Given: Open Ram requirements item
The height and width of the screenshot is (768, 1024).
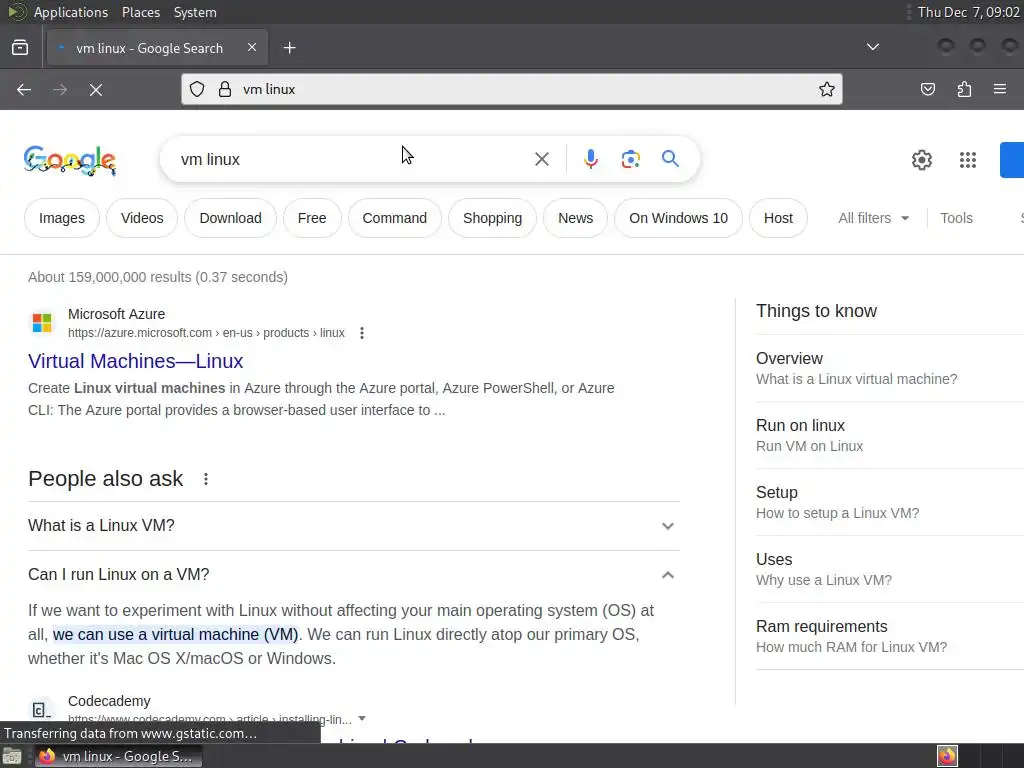Looking at the screenshot, I should click(889, 637).
